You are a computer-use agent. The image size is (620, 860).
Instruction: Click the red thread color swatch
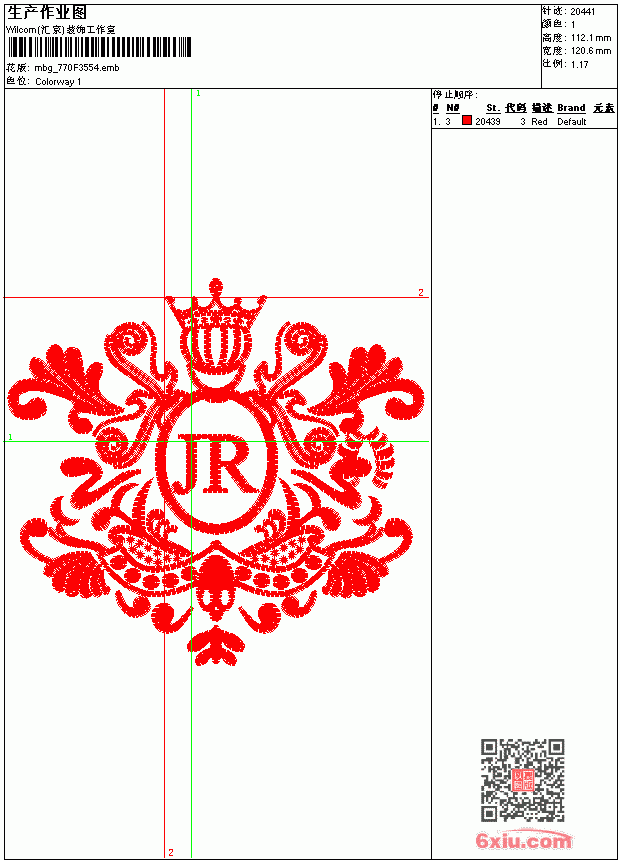466,121
